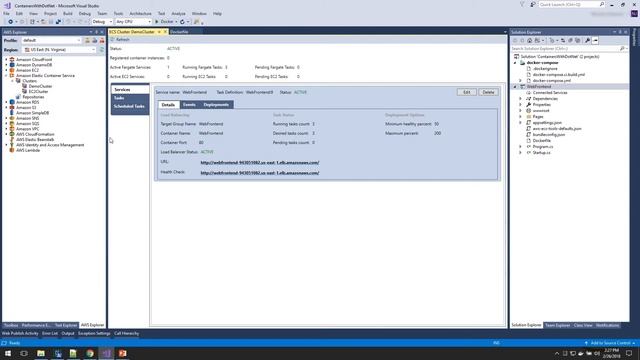
Task: Click the Delete service button
Action: pos(488,92)
